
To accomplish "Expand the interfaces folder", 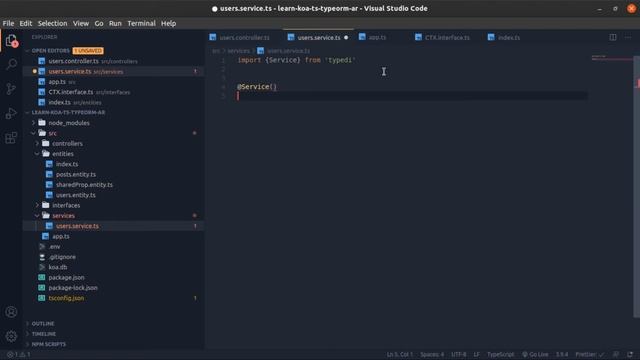I will coord(37,205).
